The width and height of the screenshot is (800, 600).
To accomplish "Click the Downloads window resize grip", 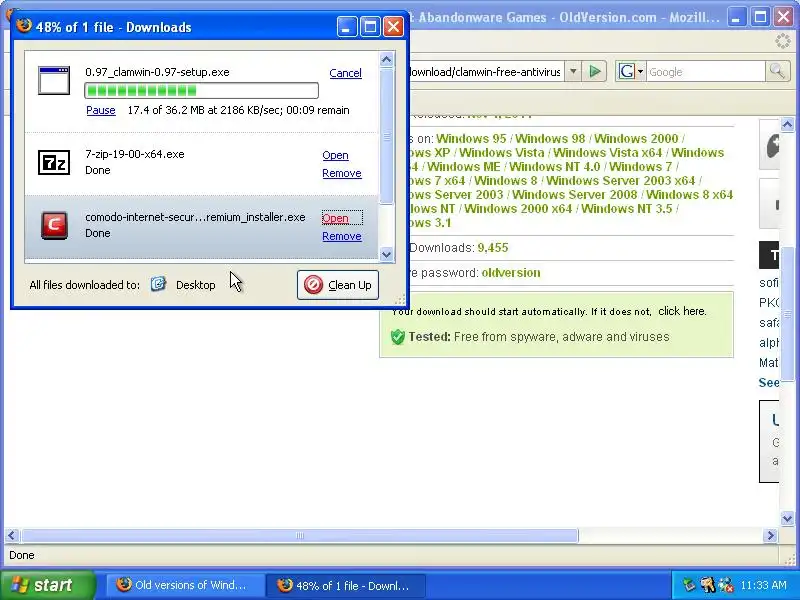I will coord(400,299).
